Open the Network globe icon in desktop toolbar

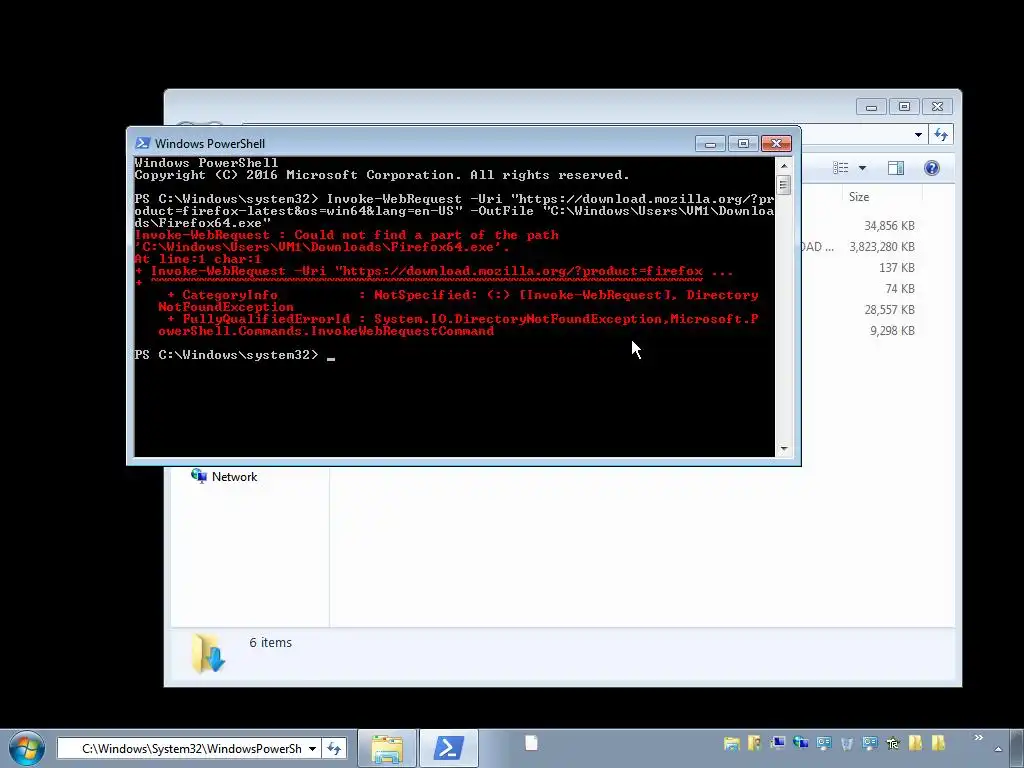tap(801, 743)
